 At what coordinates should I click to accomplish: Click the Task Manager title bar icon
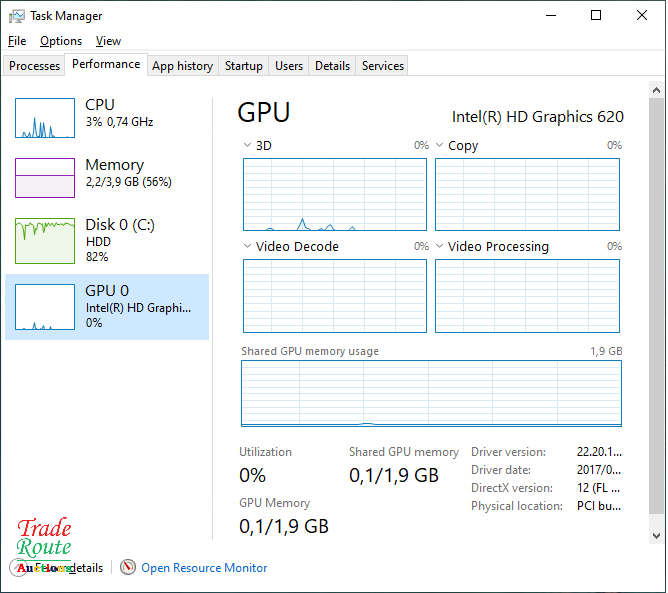coord(17,16)
